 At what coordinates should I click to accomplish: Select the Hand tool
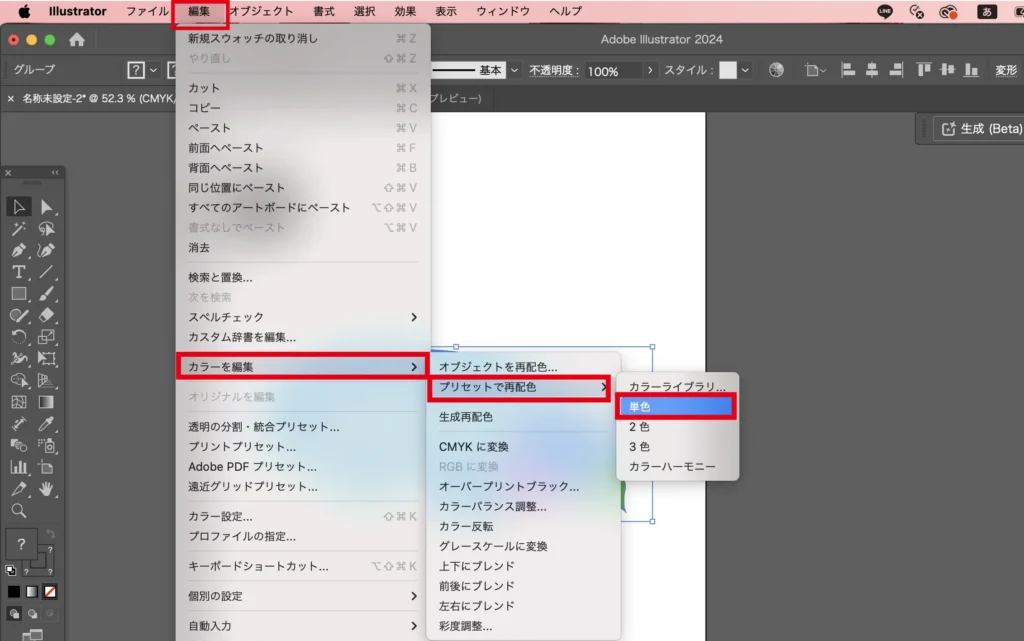click(x=46, y=489)
